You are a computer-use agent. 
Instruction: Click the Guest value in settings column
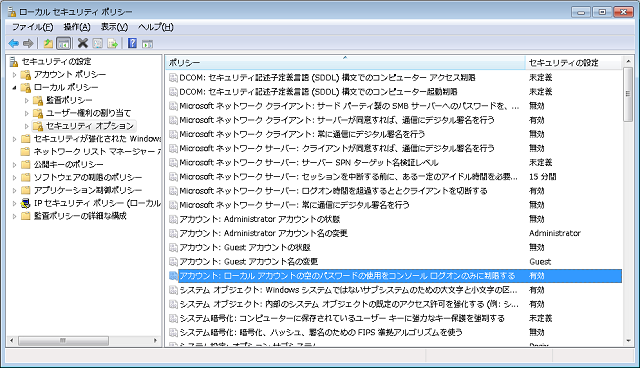(x=540, y=262)
